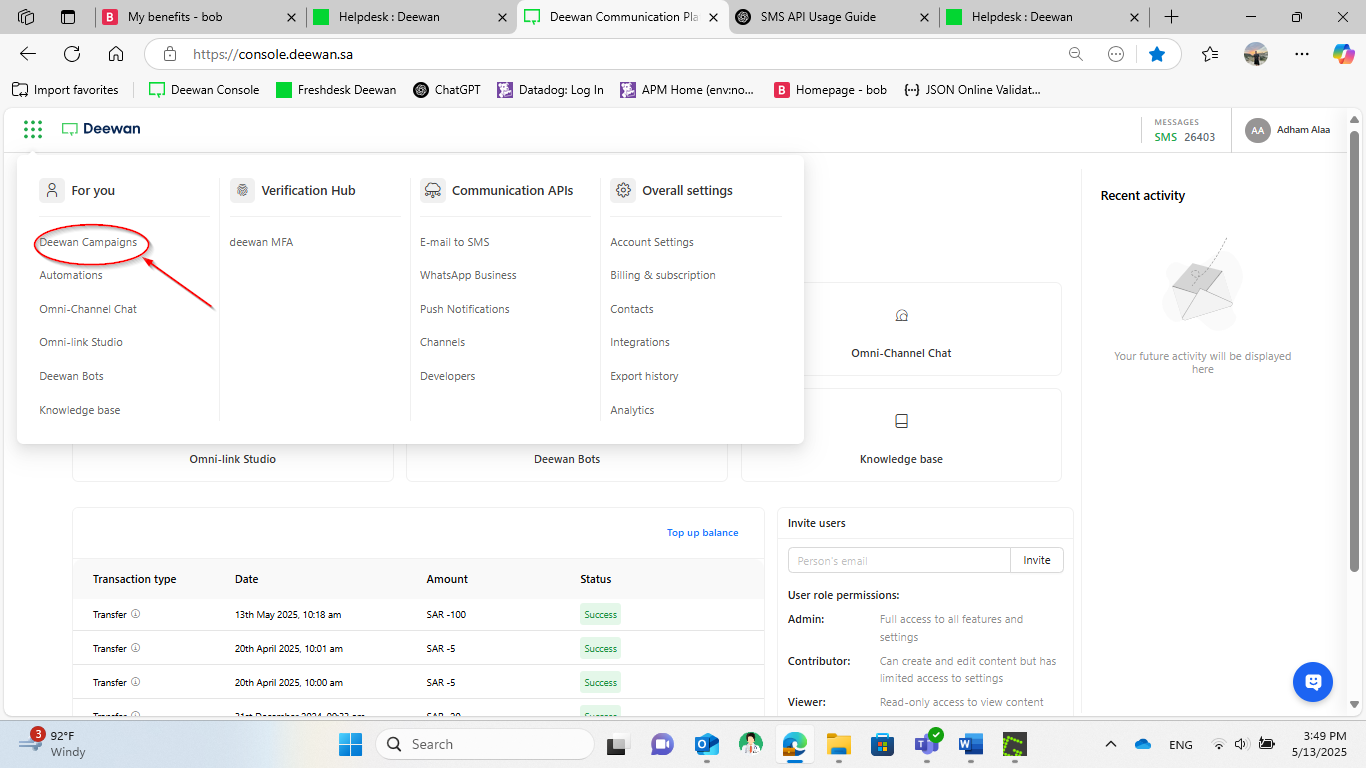Open Freshdesk Deewan bookmark
Screen dimensions: 1366x768
pos(336,90)
